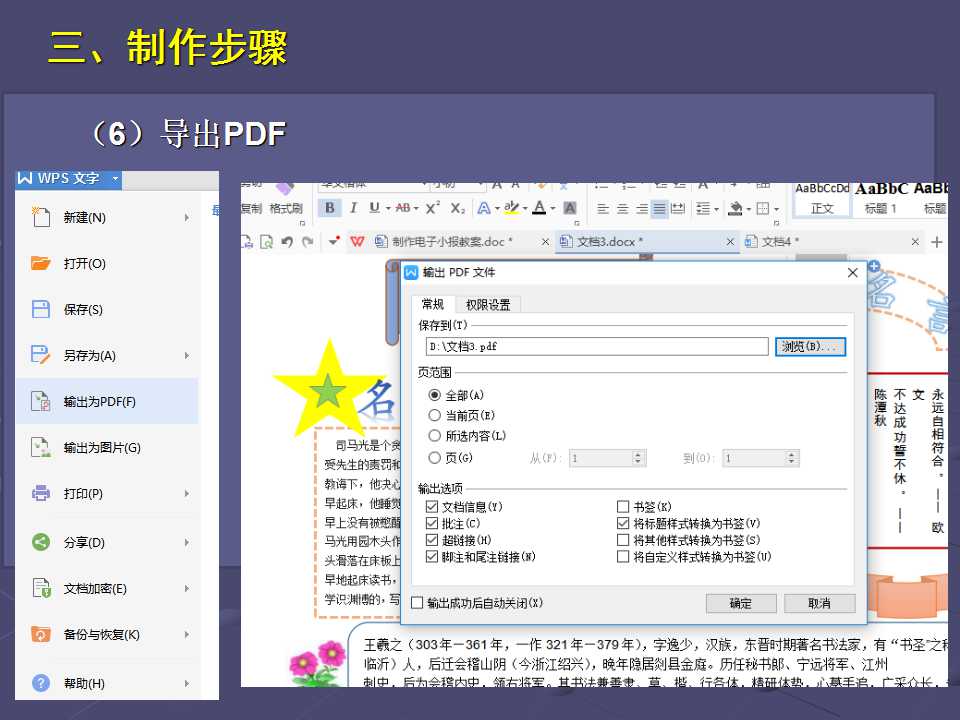The image size is (960, 720).
Task: Click the 保存(S) save disk icon
Action: (41, 309)
